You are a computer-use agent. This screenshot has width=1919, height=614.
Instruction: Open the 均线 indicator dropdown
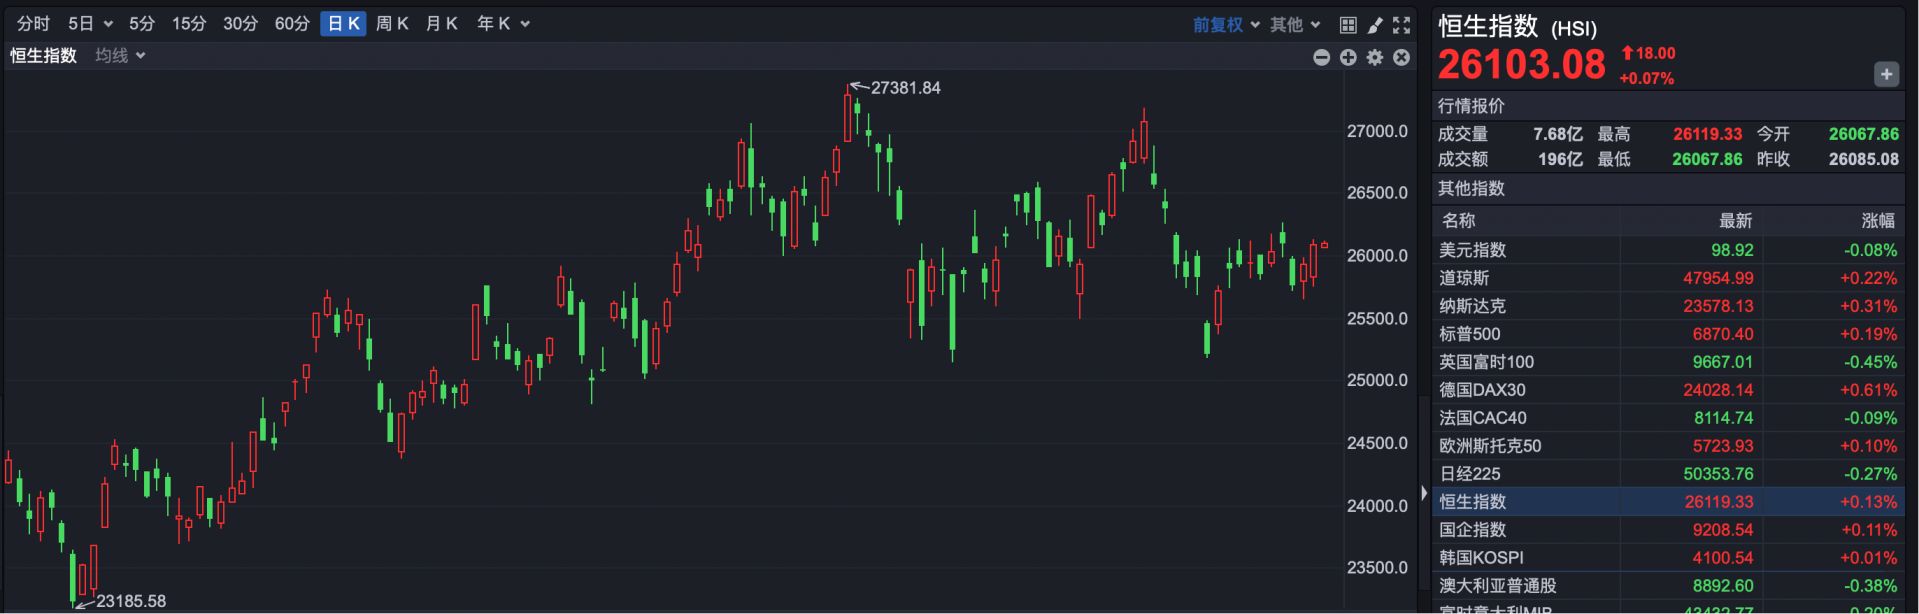120,56
